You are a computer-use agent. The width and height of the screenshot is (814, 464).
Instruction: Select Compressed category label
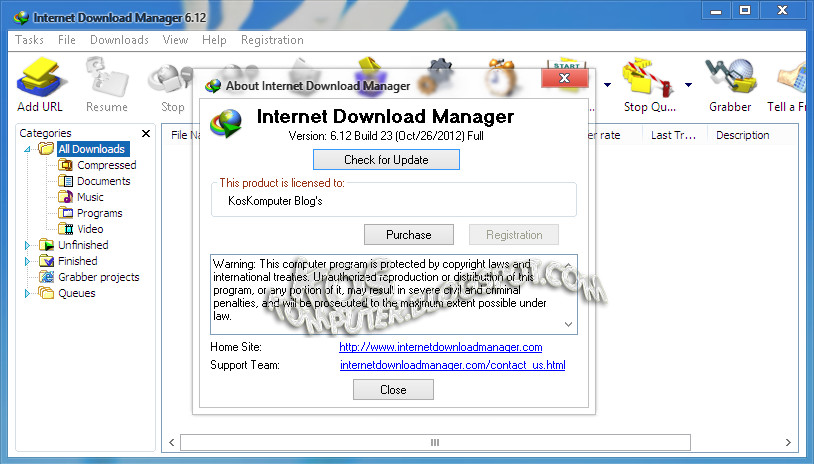pyautogui.click(x=106, y=165)
